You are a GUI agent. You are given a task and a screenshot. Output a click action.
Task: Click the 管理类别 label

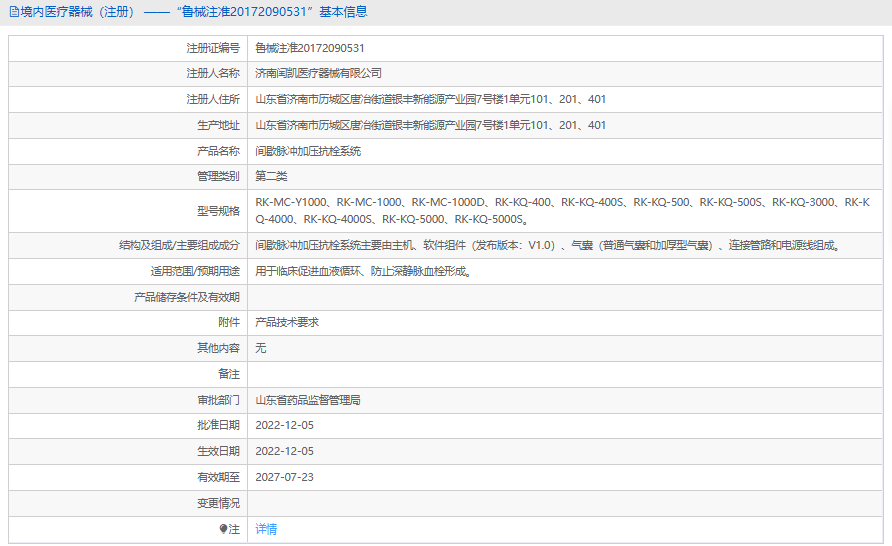218,176
